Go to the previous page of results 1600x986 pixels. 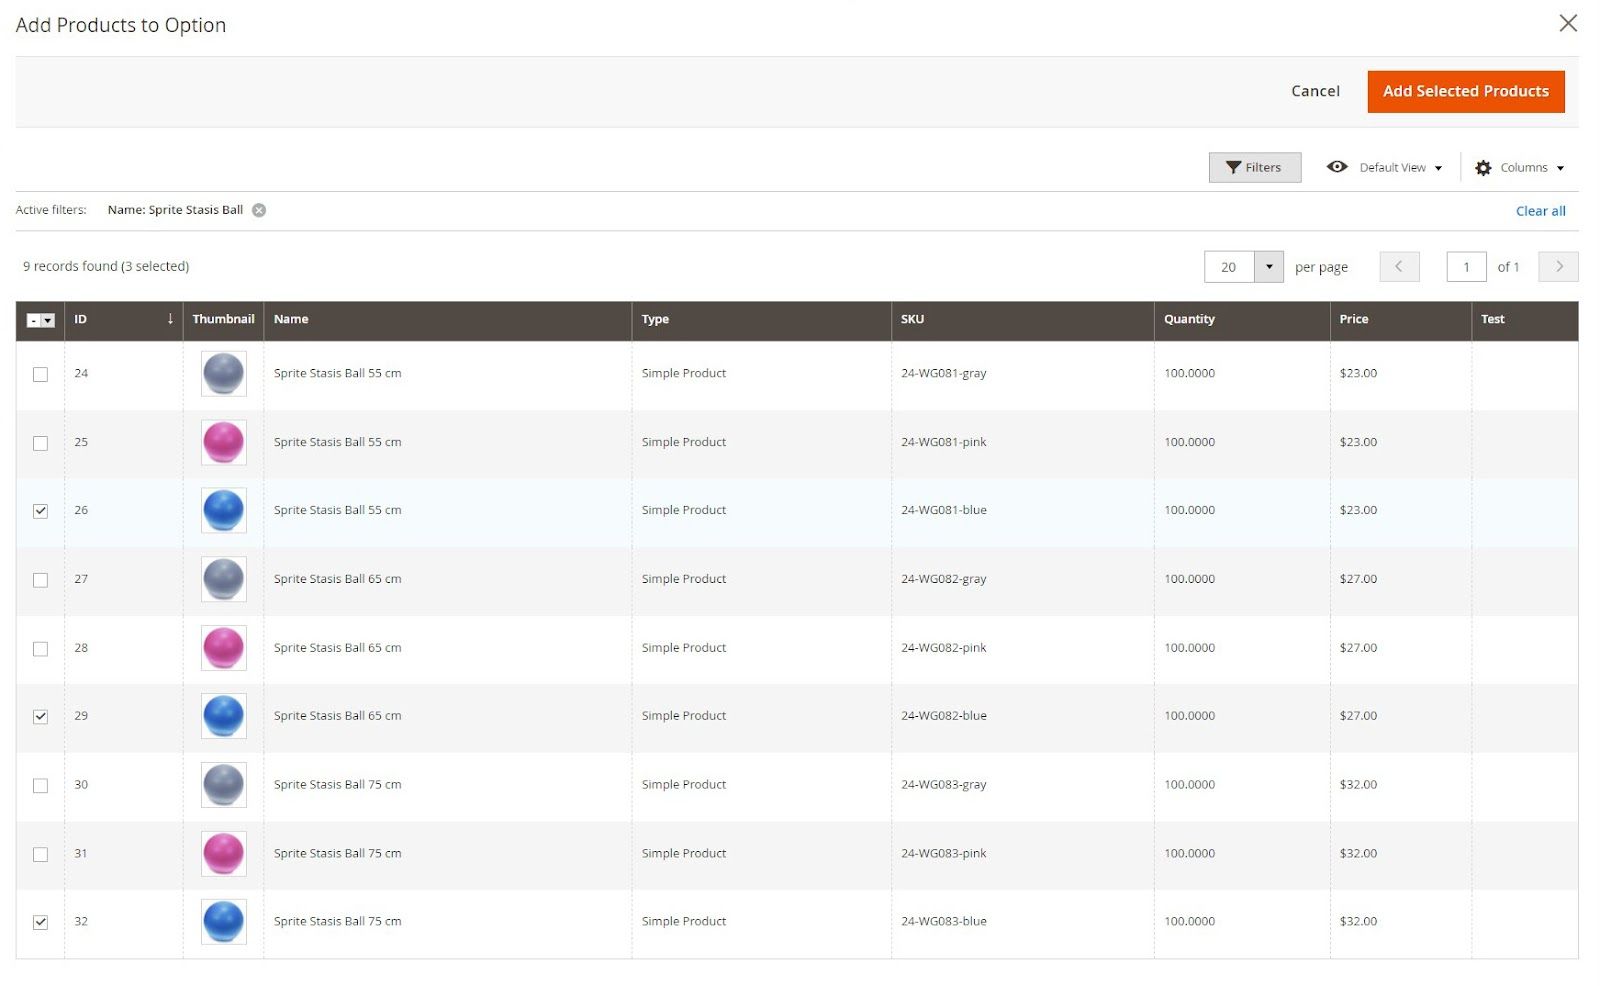pos(1399,266)
